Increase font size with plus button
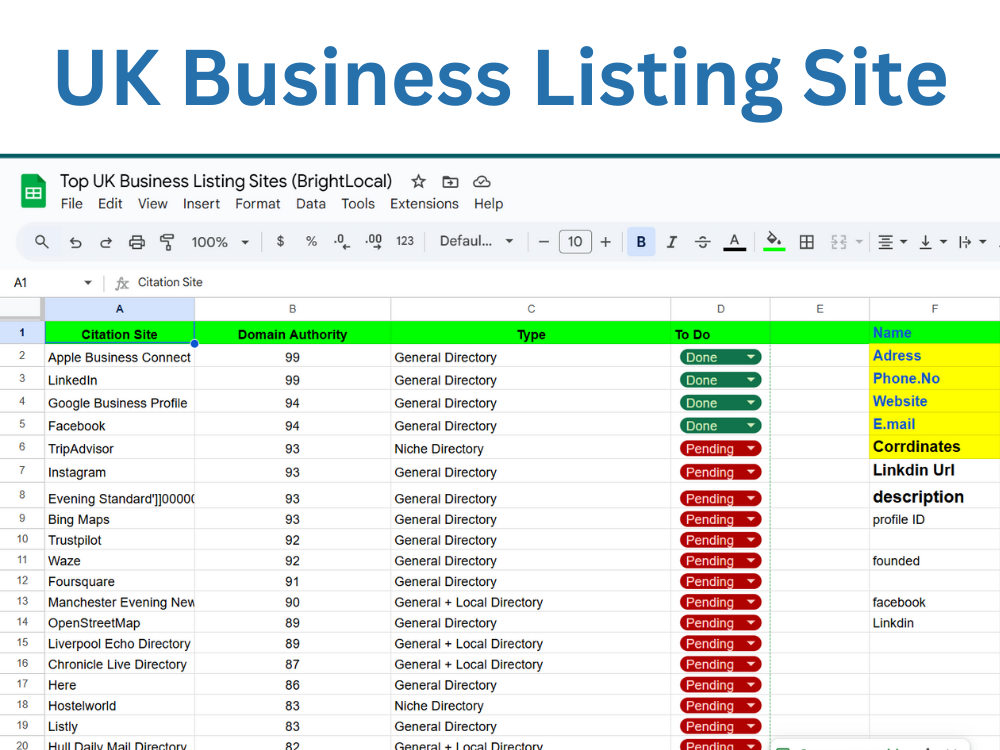Image resolution: width=1000 pixels, height=750 pixels. click(606, 242)
